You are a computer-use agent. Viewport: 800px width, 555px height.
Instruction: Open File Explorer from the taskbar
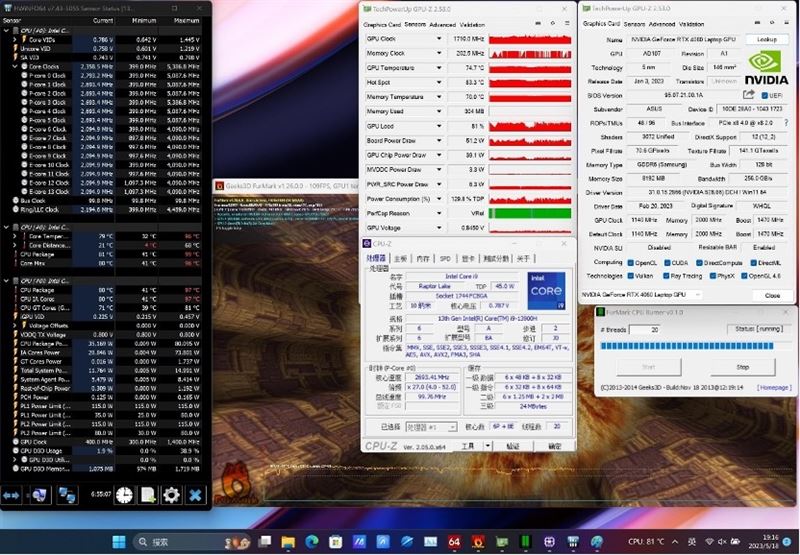[288, 542]
